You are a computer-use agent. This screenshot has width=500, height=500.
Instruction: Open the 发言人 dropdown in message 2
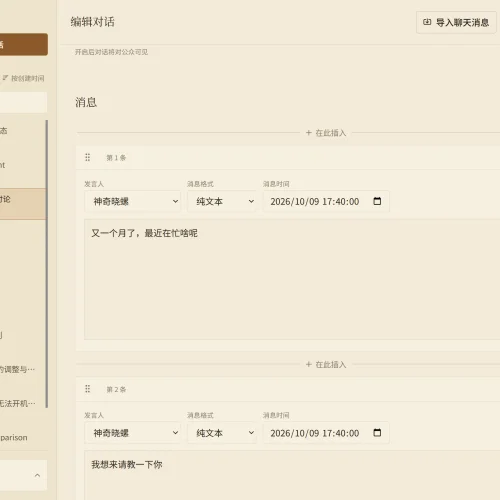[x=133, y=433]
